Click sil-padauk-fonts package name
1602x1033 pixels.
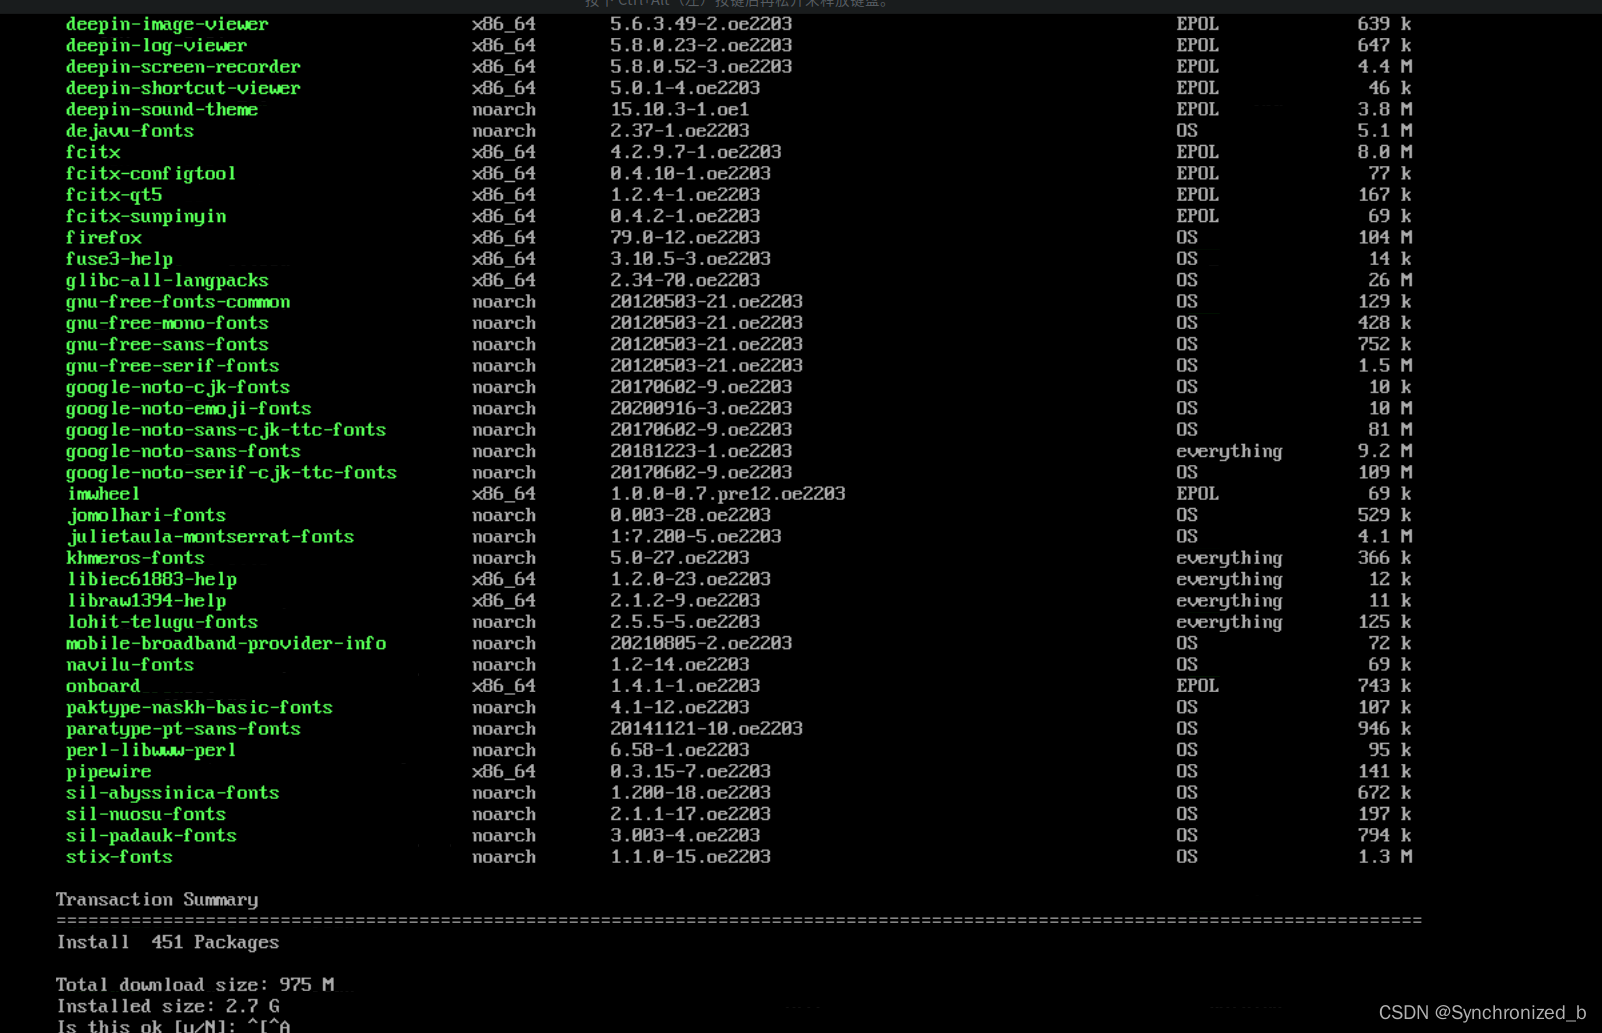point(151,836)
